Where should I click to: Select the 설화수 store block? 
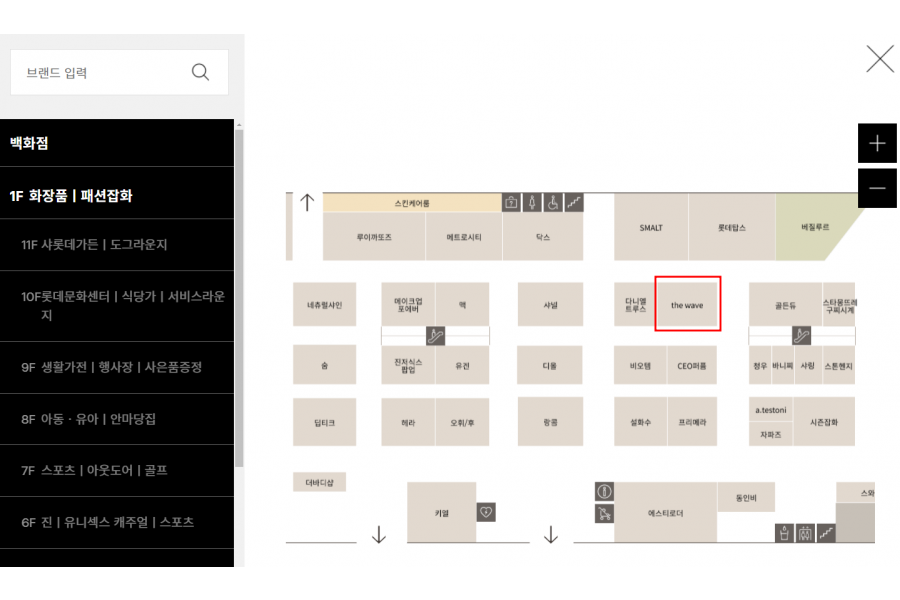pyautogui.click(x=641, y=422)
